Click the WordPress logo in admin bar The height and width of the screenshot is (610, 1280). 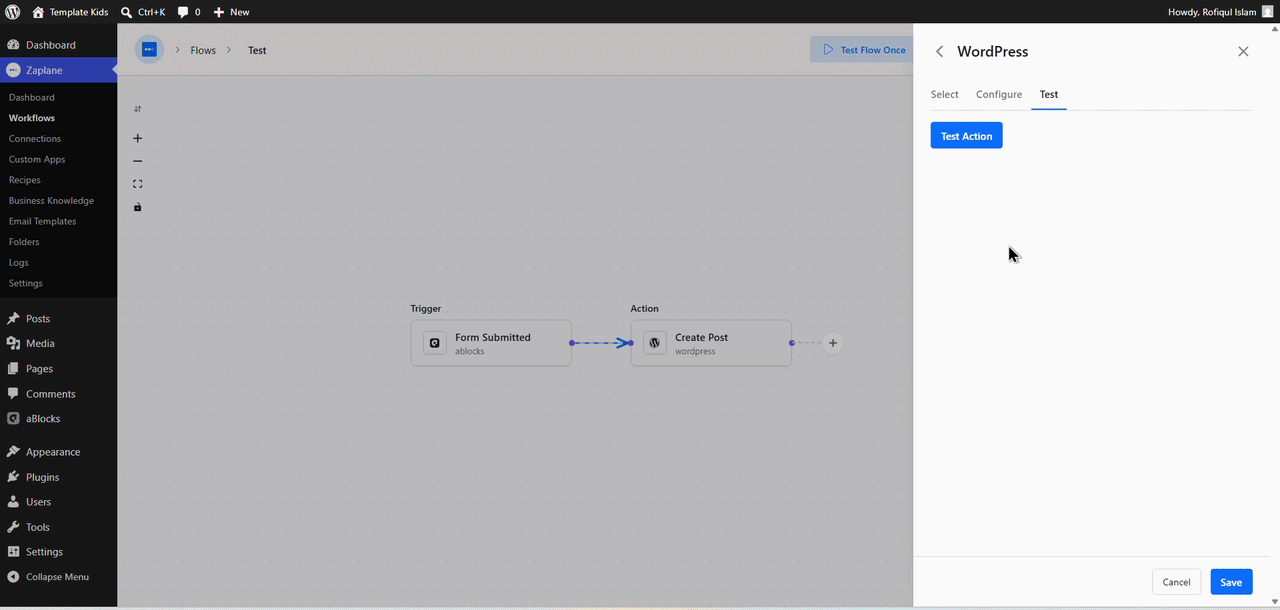(x=12, y=12)
